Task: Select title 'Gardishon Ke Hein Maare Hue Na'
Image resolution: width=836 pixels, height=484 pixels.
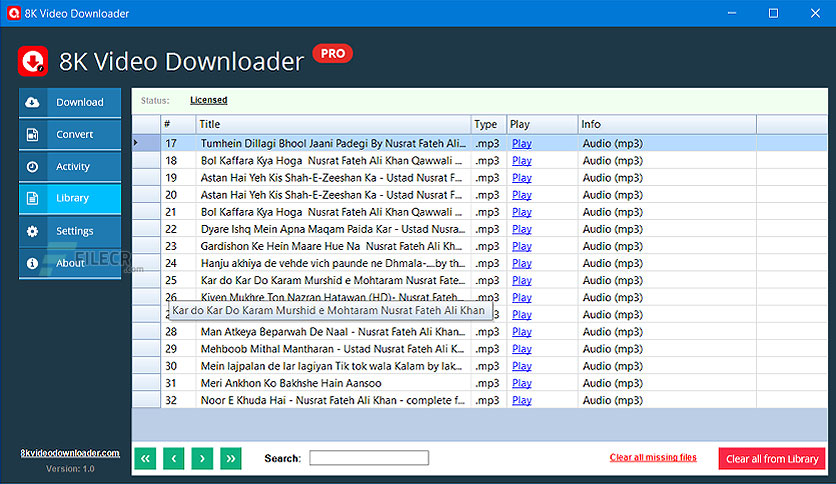Action: (x=332, y=246)
